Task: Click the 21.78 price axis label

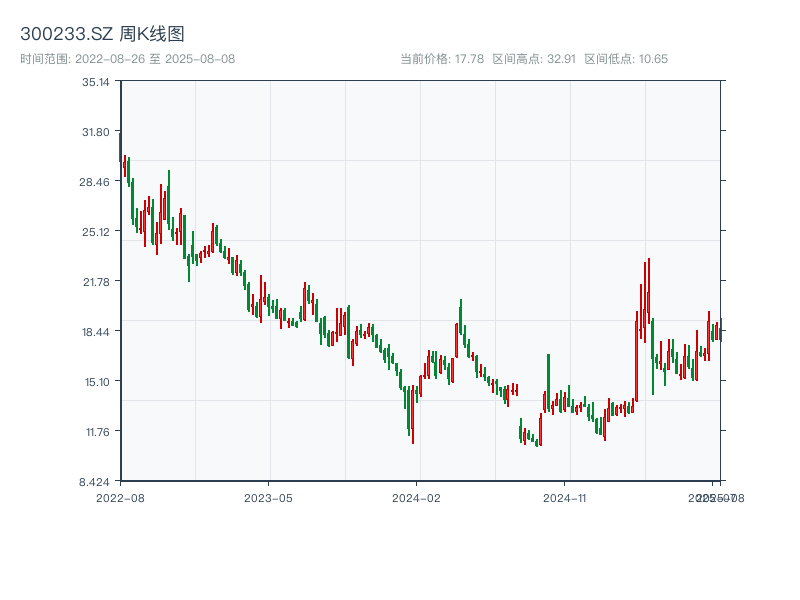Action: tap(96, 282)
